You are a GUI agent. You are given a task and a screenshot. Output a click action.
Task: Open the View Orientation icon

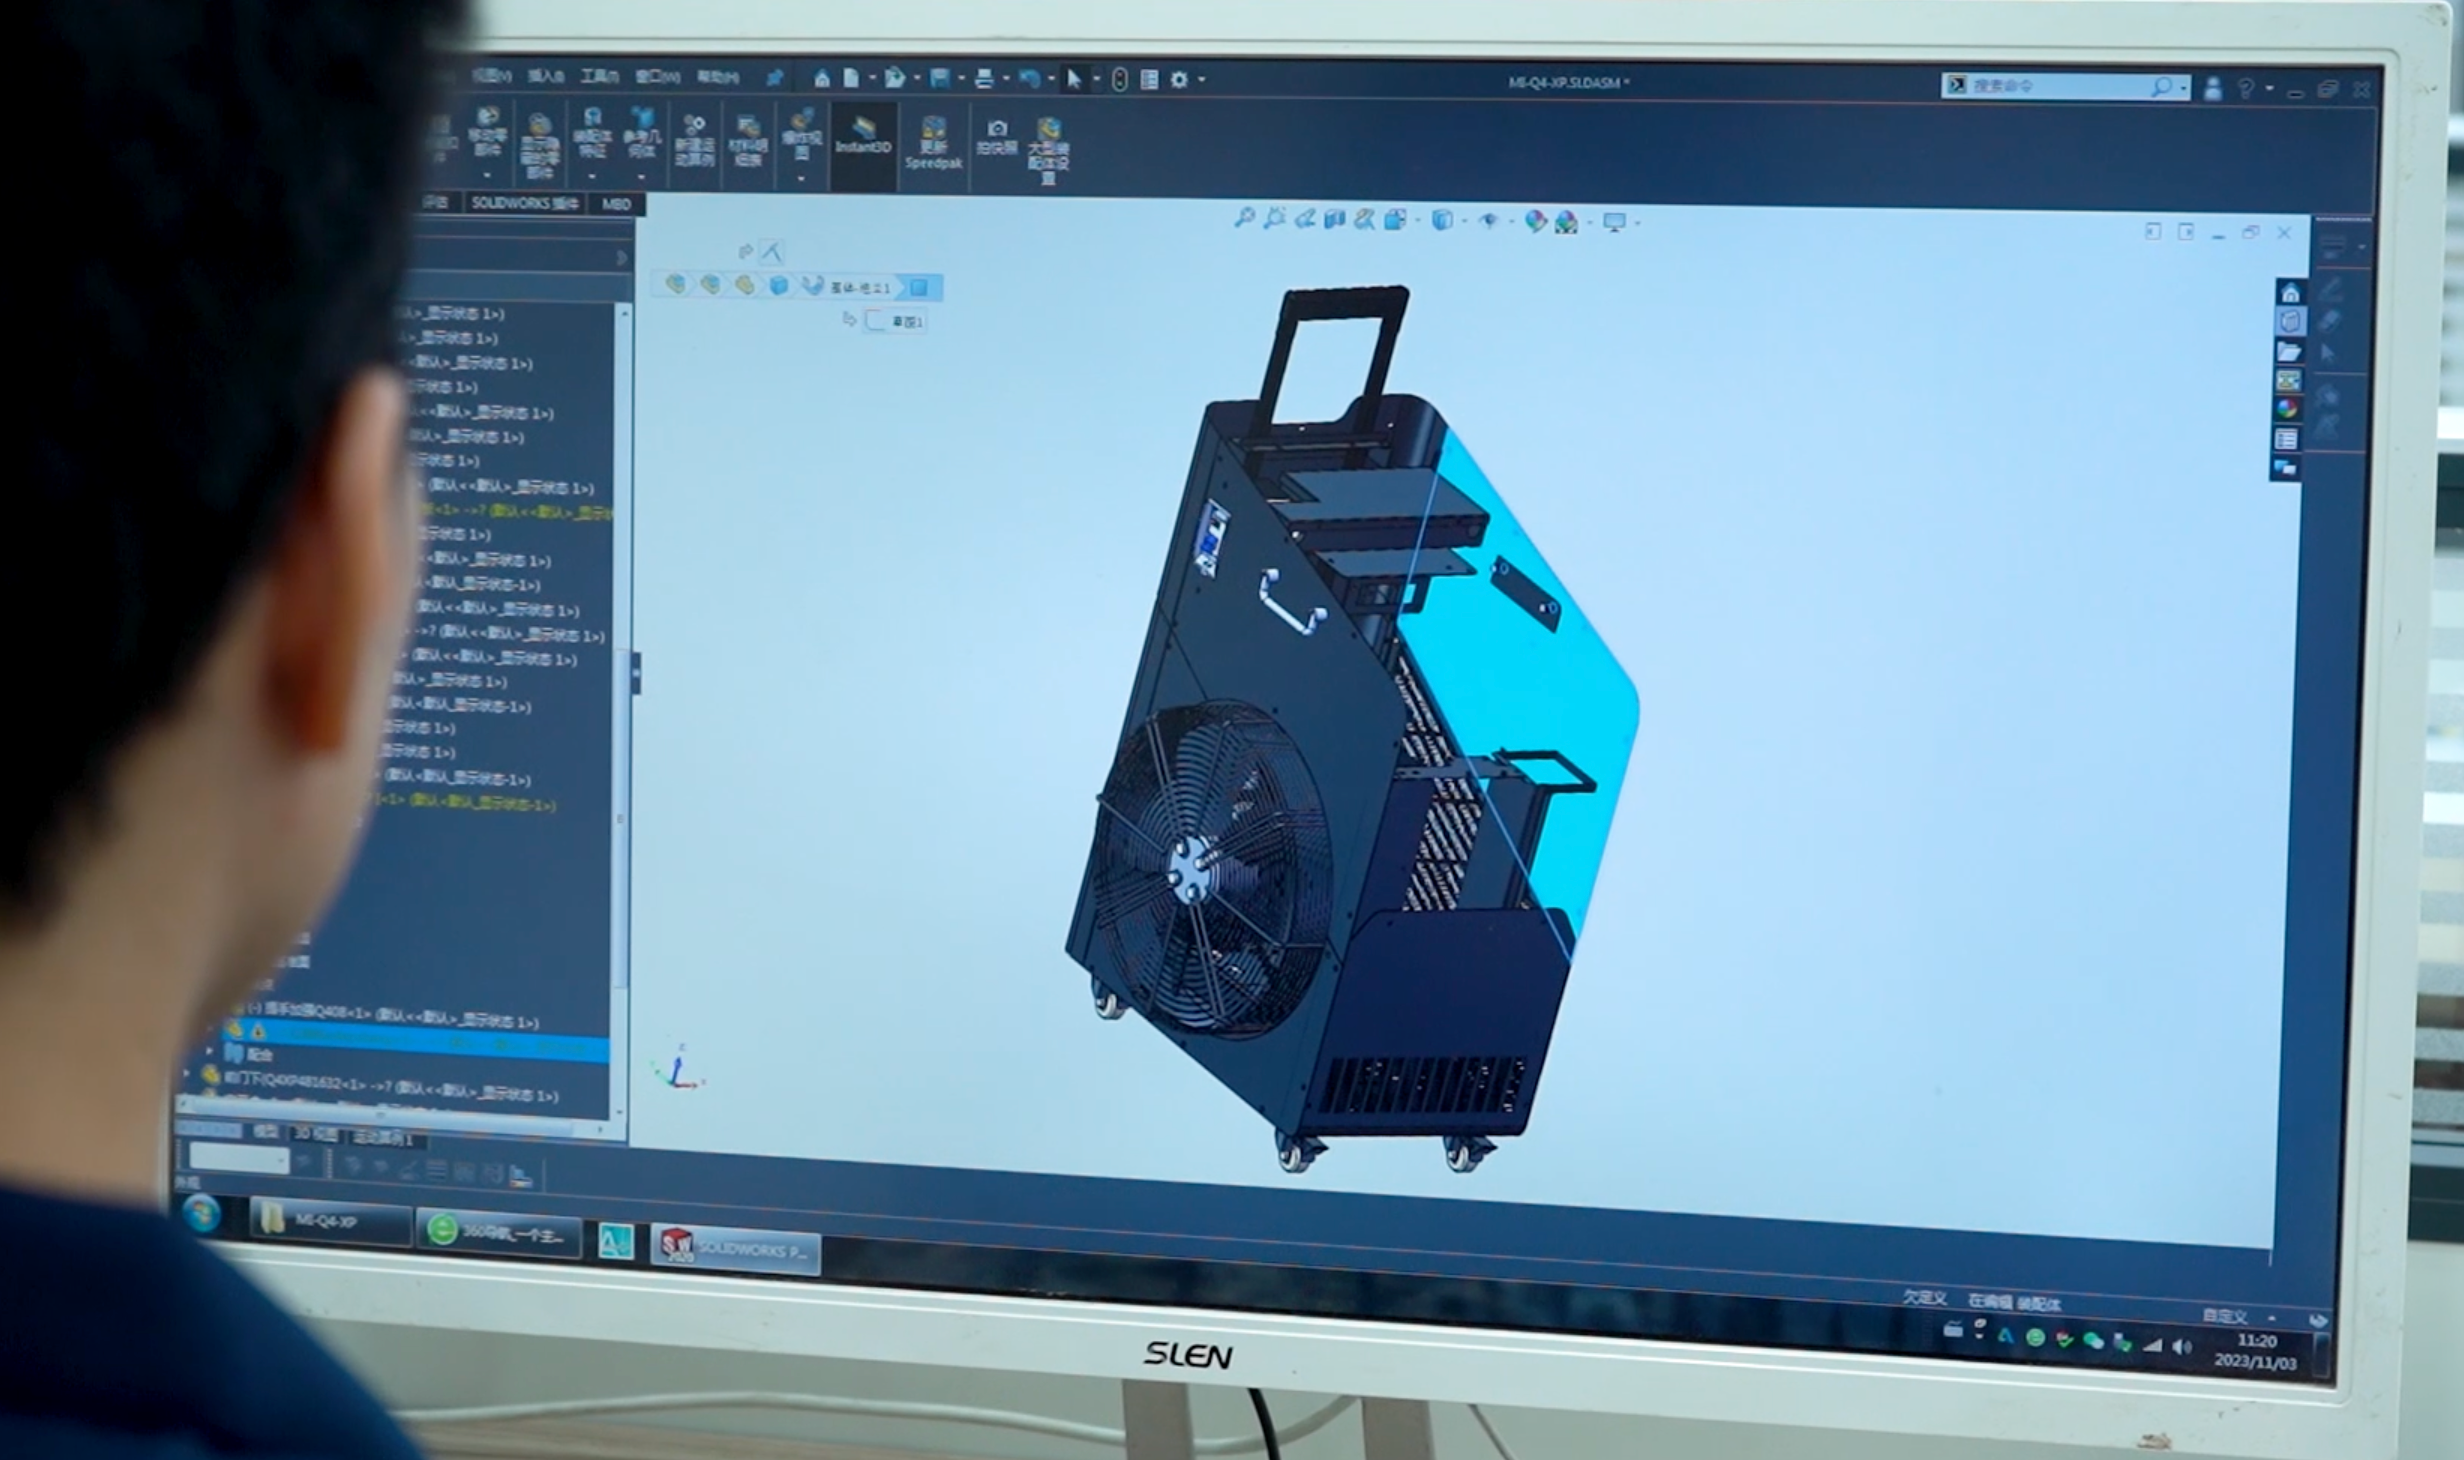[1396, 220]
